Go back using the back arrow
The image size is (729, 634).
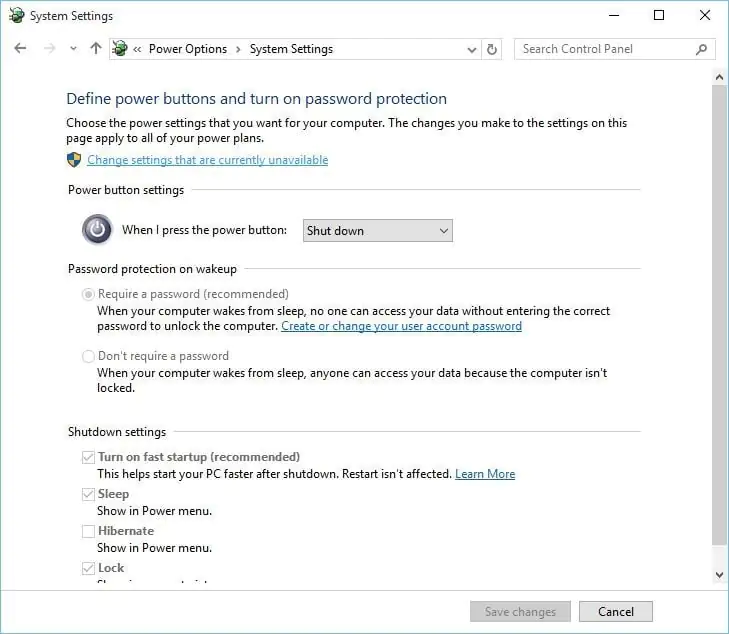pyautogui.click(x=20, y=48)
